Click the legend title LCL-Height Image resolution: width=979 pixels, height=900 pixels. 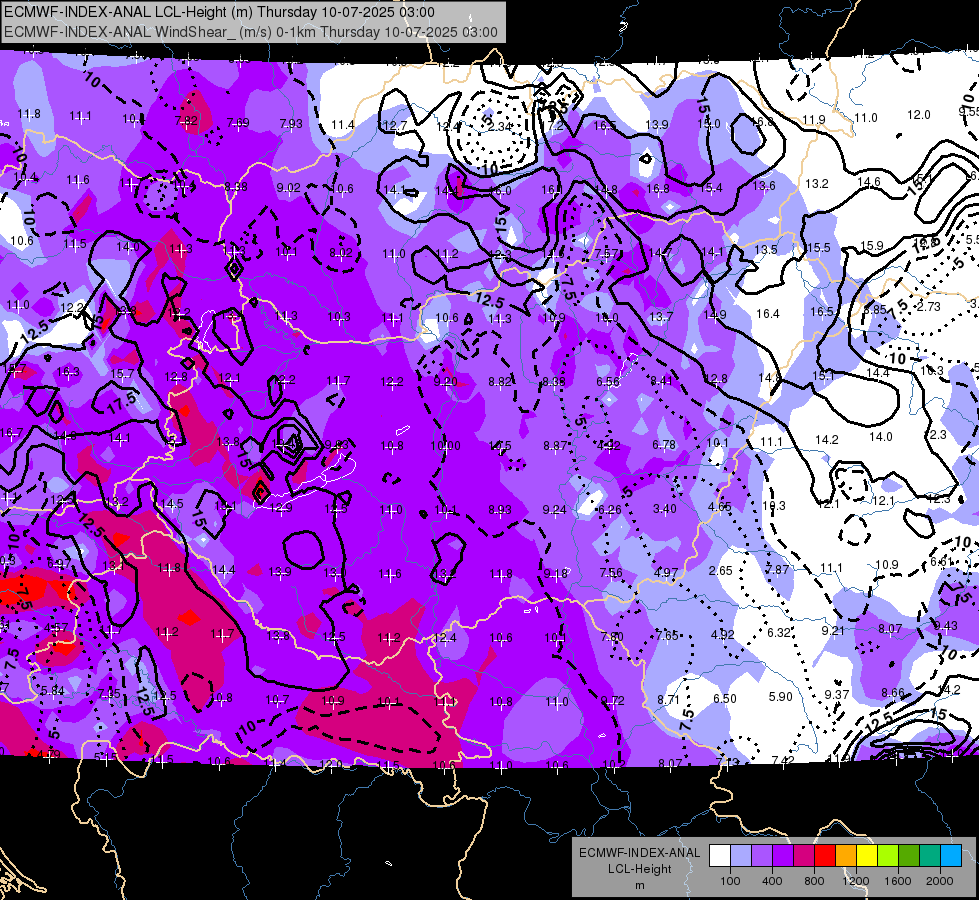tap(639, 869)
